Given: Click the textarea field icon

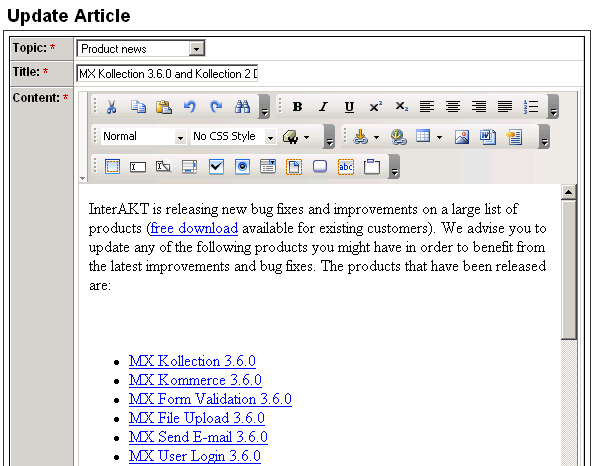Looking at the screenshot, I should 164,167.
